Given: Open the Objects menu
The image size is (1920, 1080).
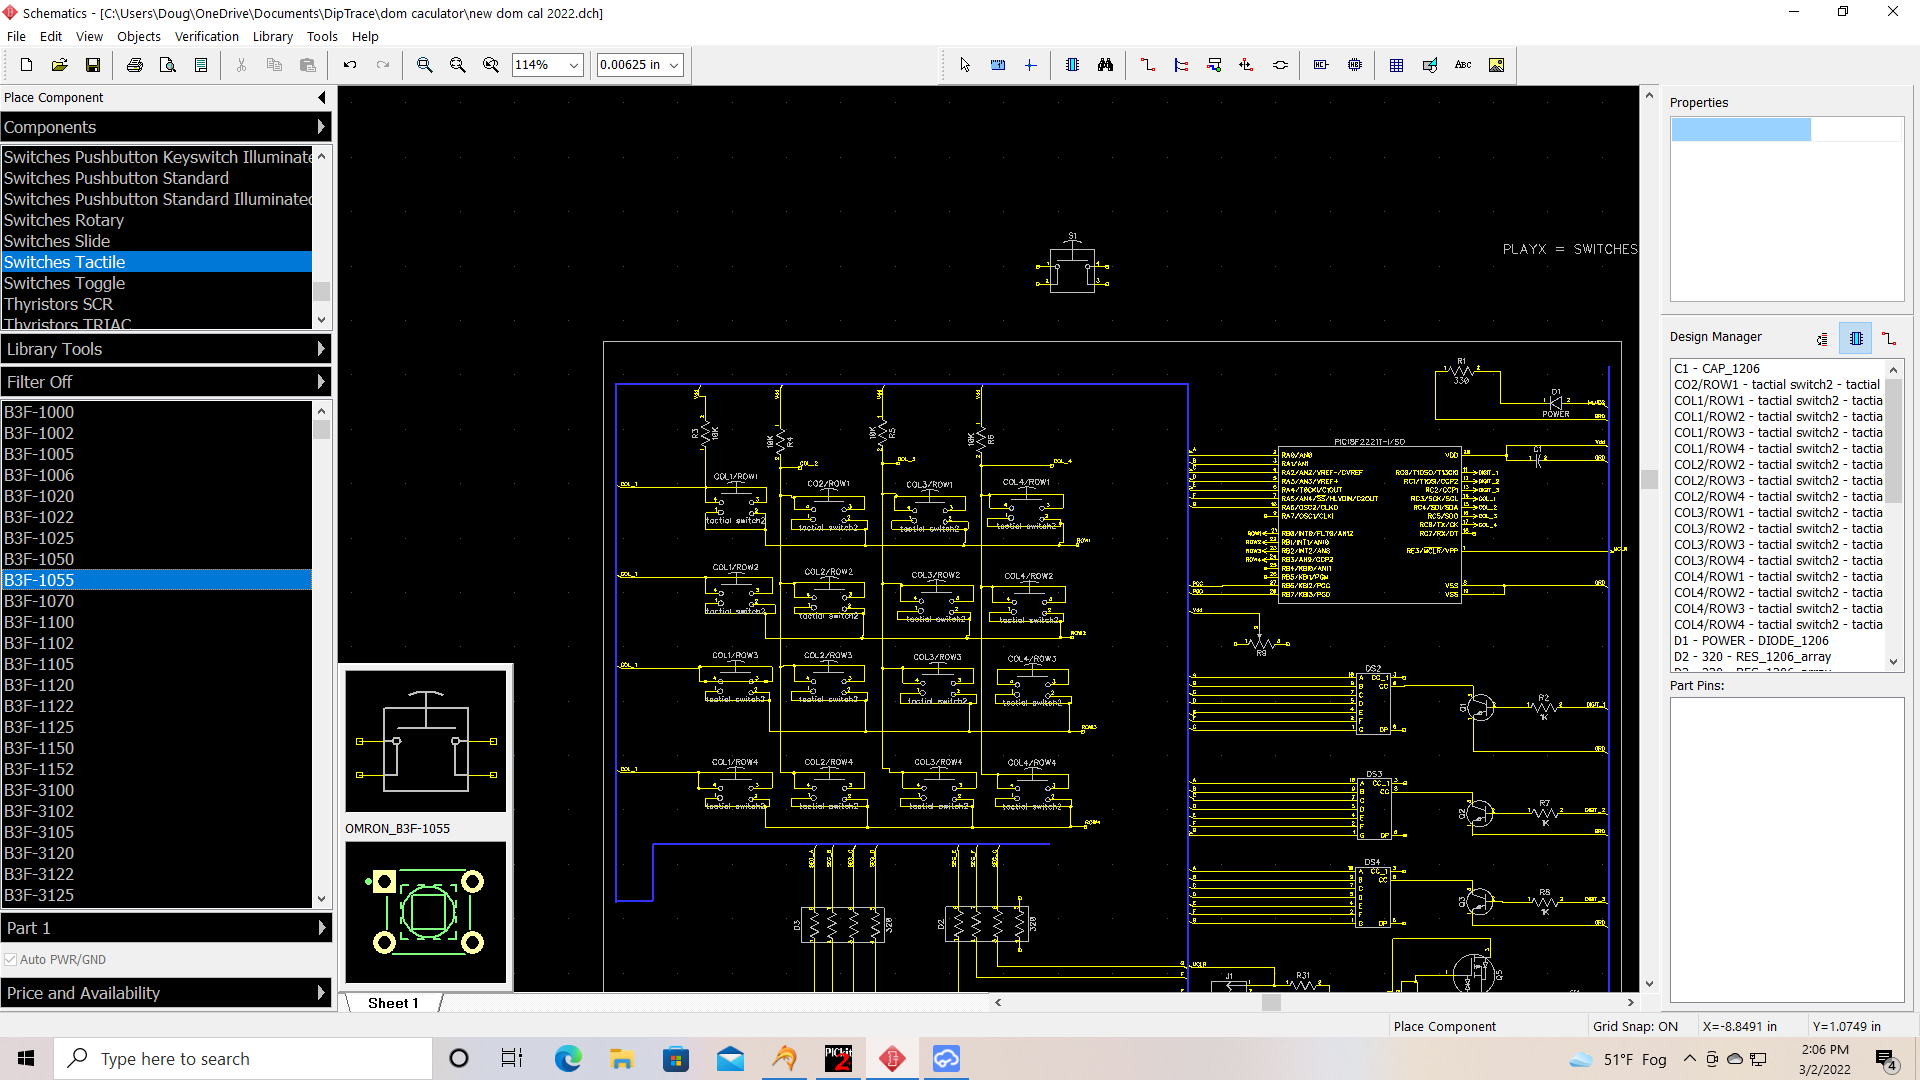Looking at the screenshot, I should (x=139, y=37).
